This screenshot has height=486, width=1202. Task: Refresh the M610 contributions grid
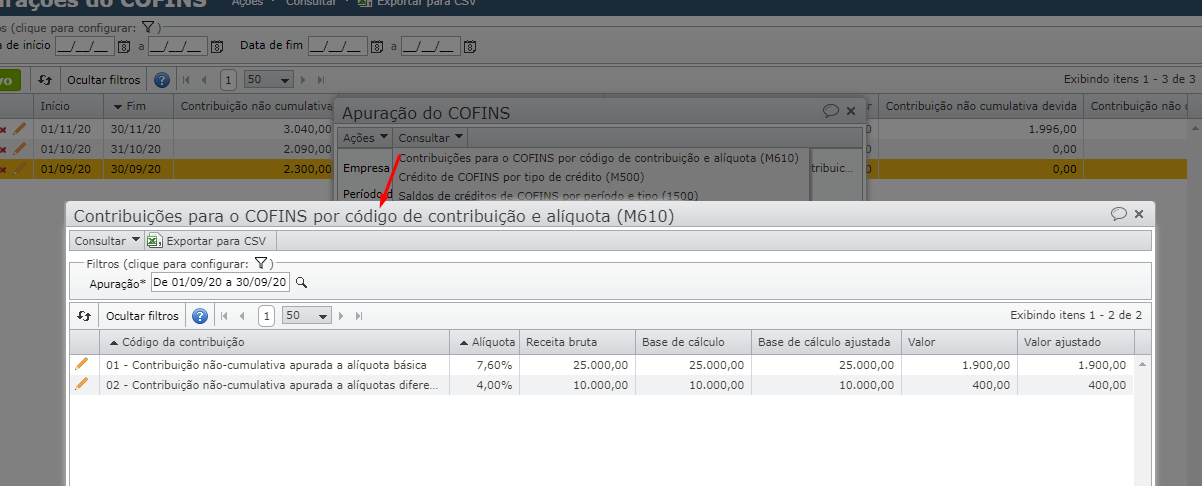pyautogui.click(x=84, y=316)
